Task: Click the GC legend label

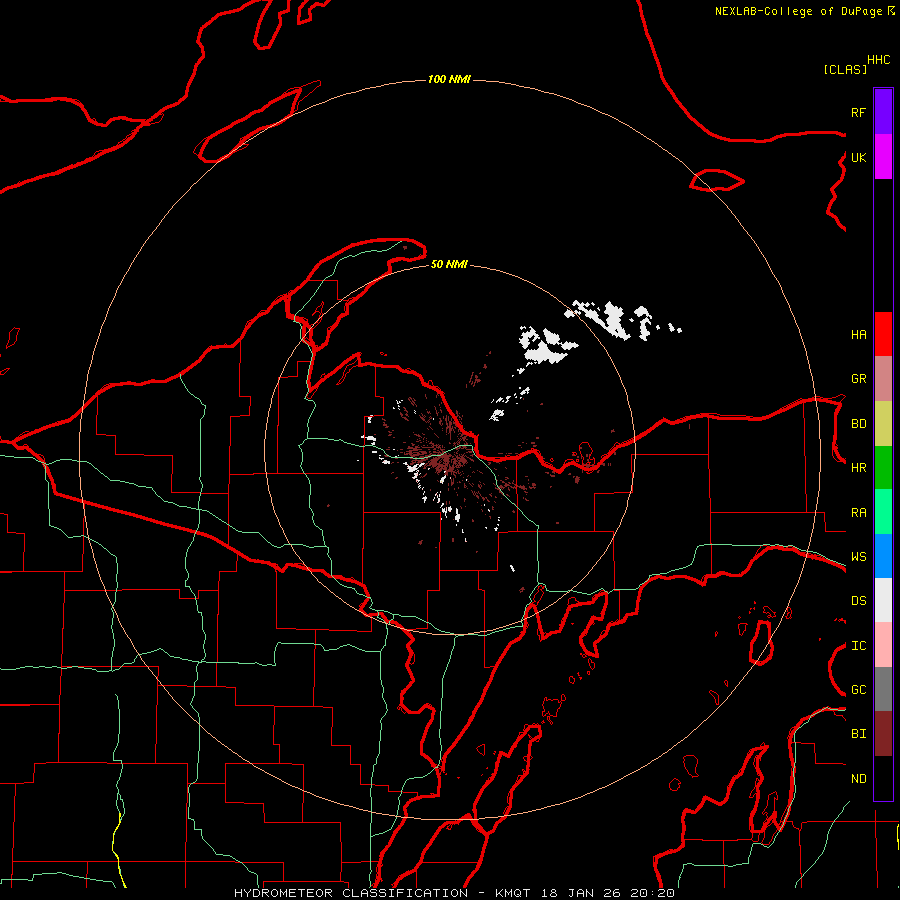Action: coord(858,690)
